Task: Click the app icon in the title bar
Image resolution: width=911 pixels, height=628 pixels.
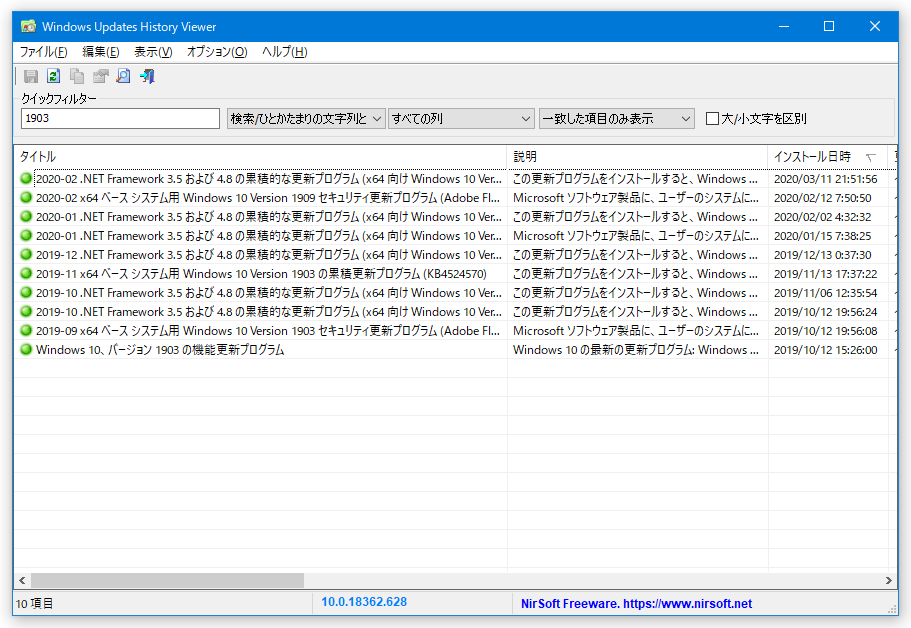Action: point(28,27)
